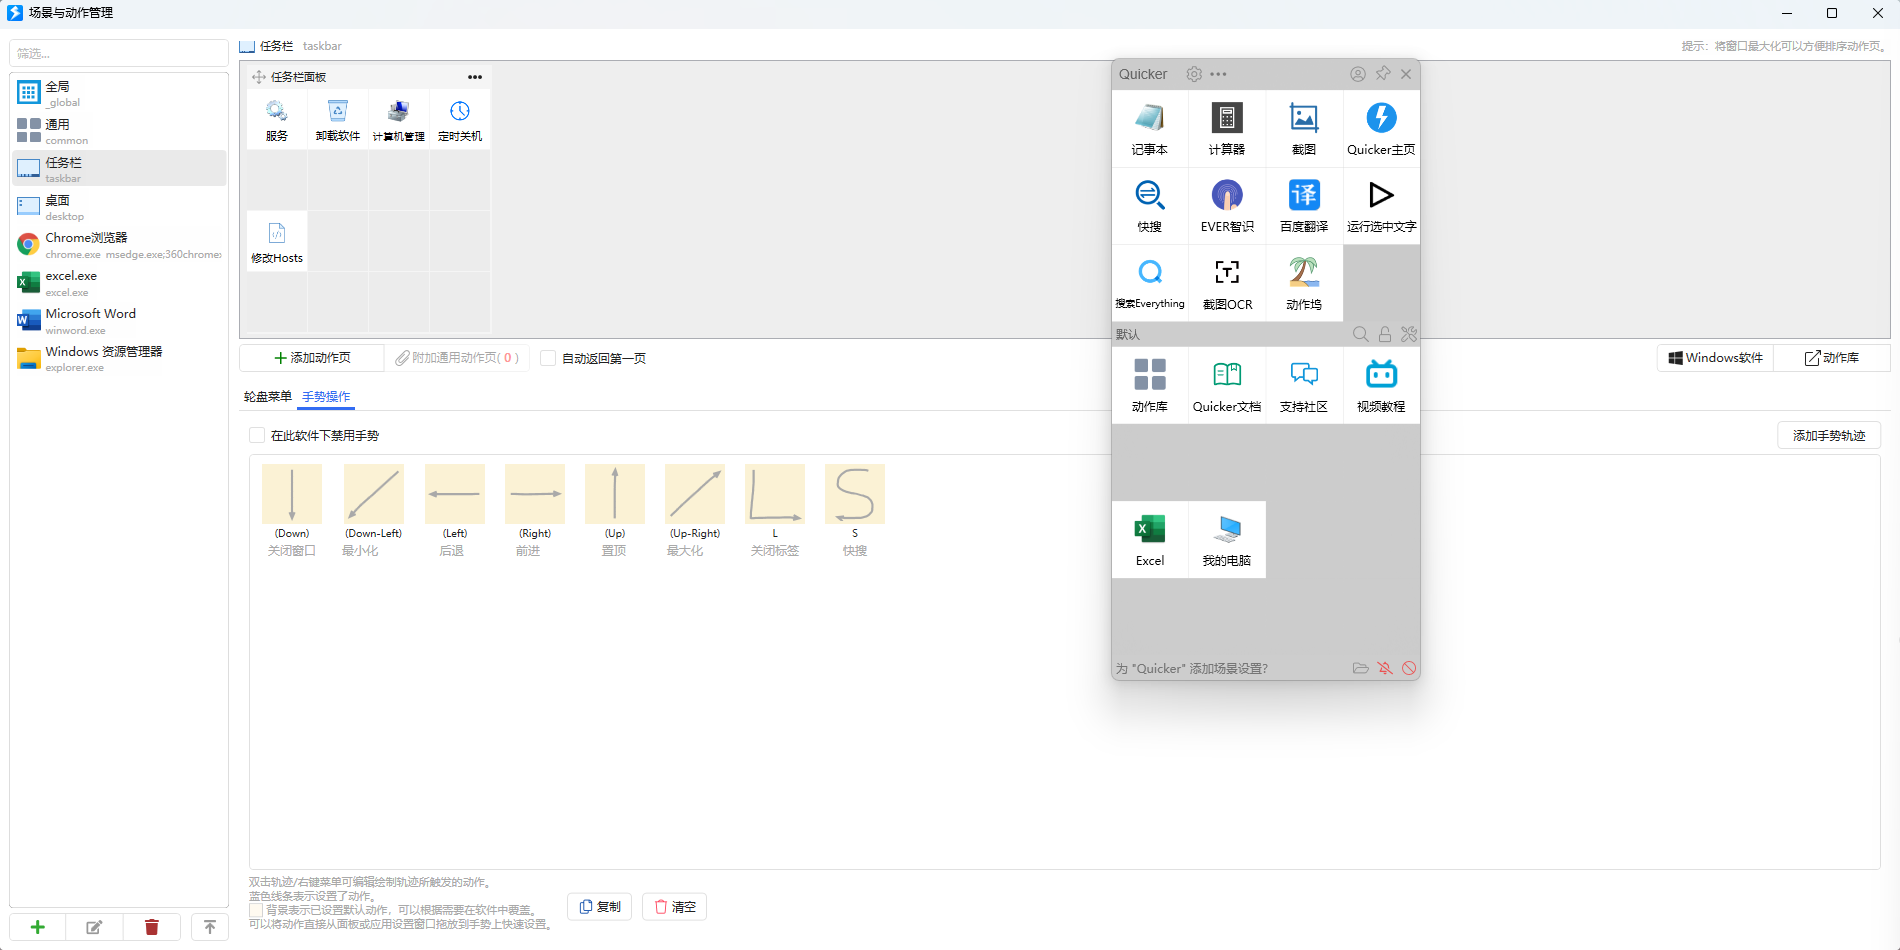Open Quicker panel settings gear

1194,74
